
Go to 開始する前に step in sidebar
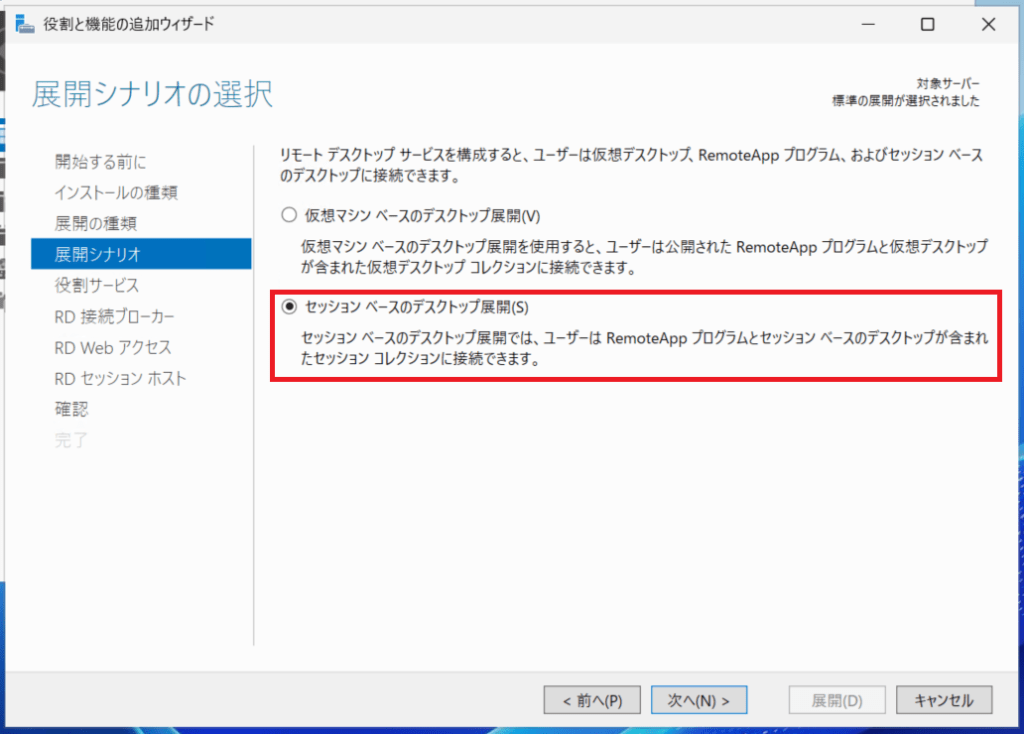point(100,161)
